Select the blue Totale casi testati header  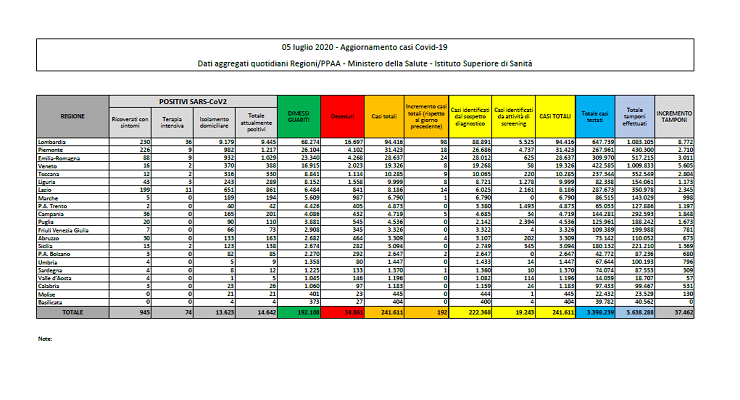pyautogui.click(x=595, y=117)
